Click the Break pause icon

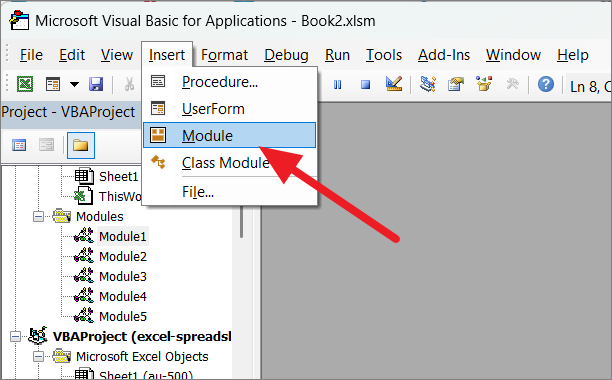(x=338, y=84)
